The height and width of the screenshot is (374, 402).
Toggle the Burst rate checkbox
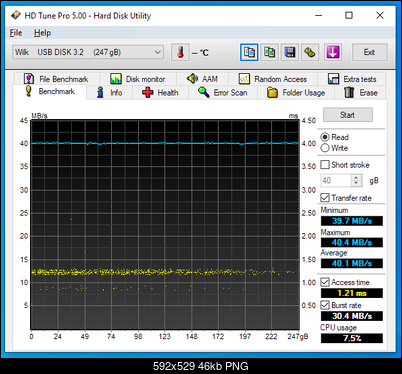point(325,305)
